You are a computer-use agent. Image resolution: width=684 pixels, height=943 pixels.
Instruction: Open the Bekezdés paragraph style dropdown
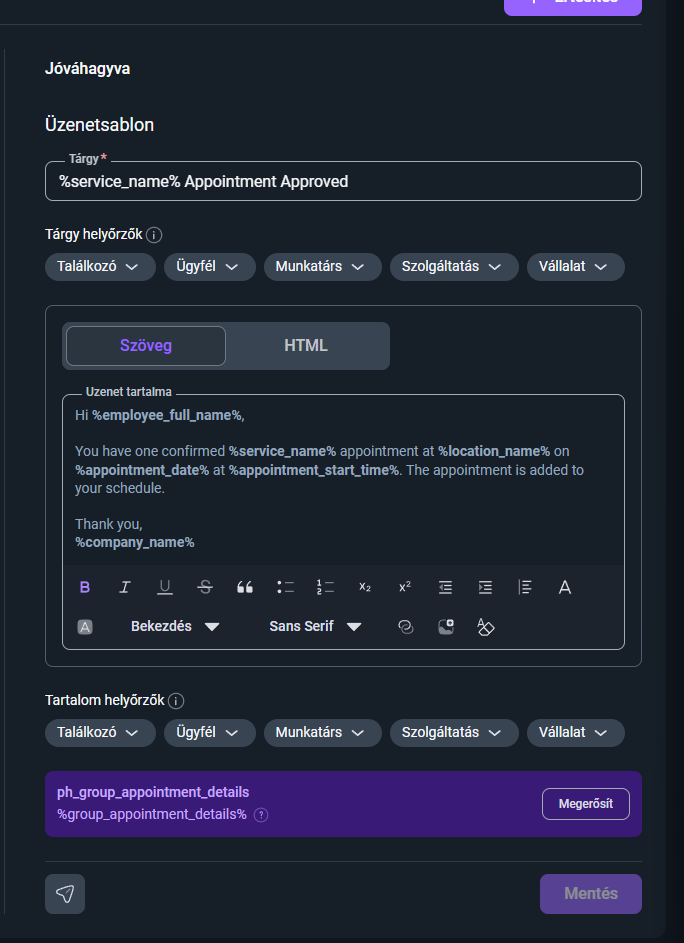click(x=174, y=627)
